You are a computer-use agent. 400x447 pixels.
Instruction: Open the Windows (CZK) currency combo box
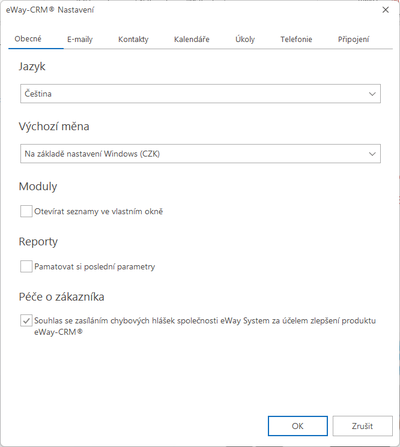pos(200,154)
